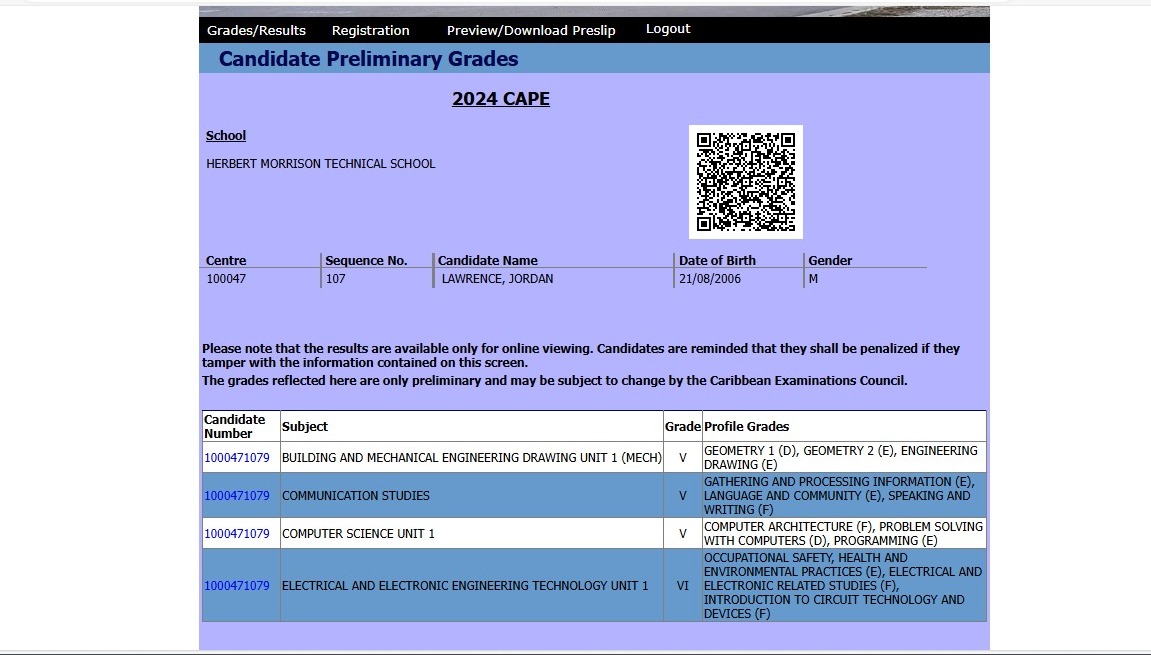Click the notice about results available only online

click(581, 355)
